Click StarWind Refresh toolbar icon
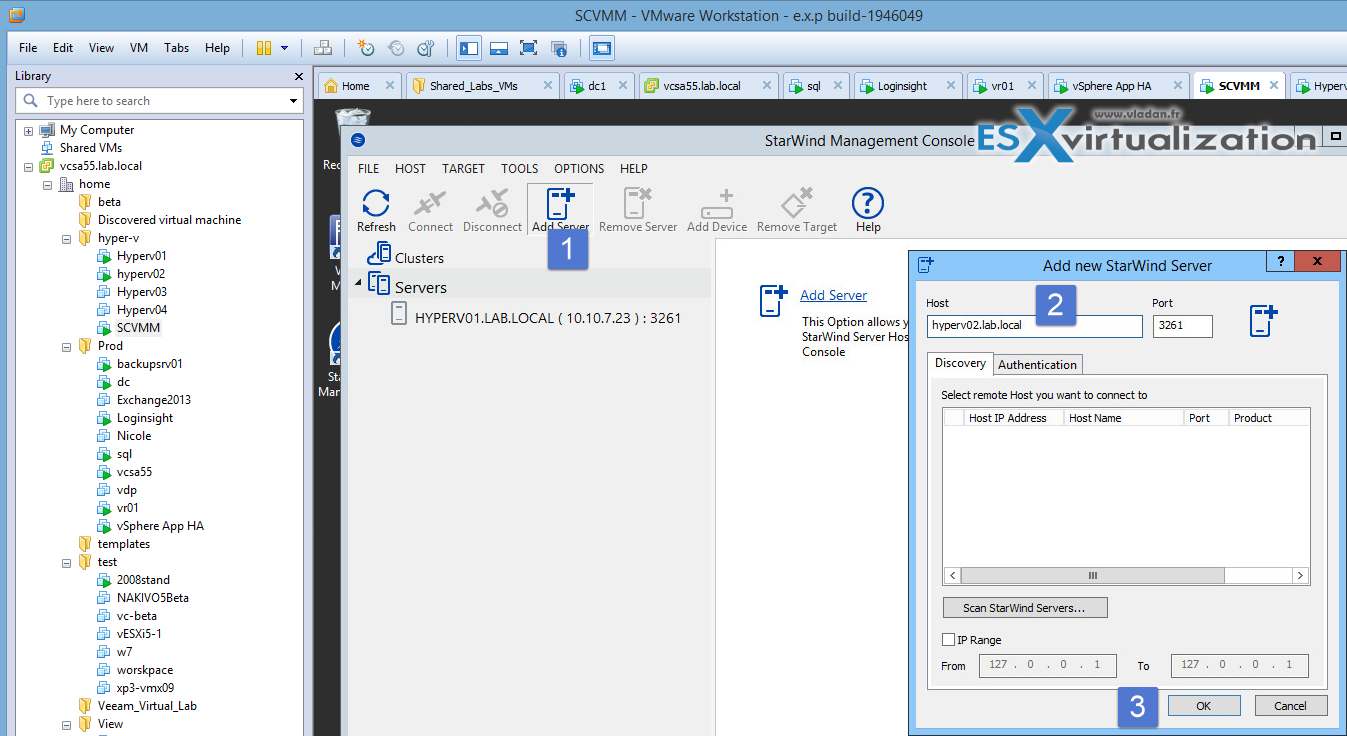 [x=376, y=211]
